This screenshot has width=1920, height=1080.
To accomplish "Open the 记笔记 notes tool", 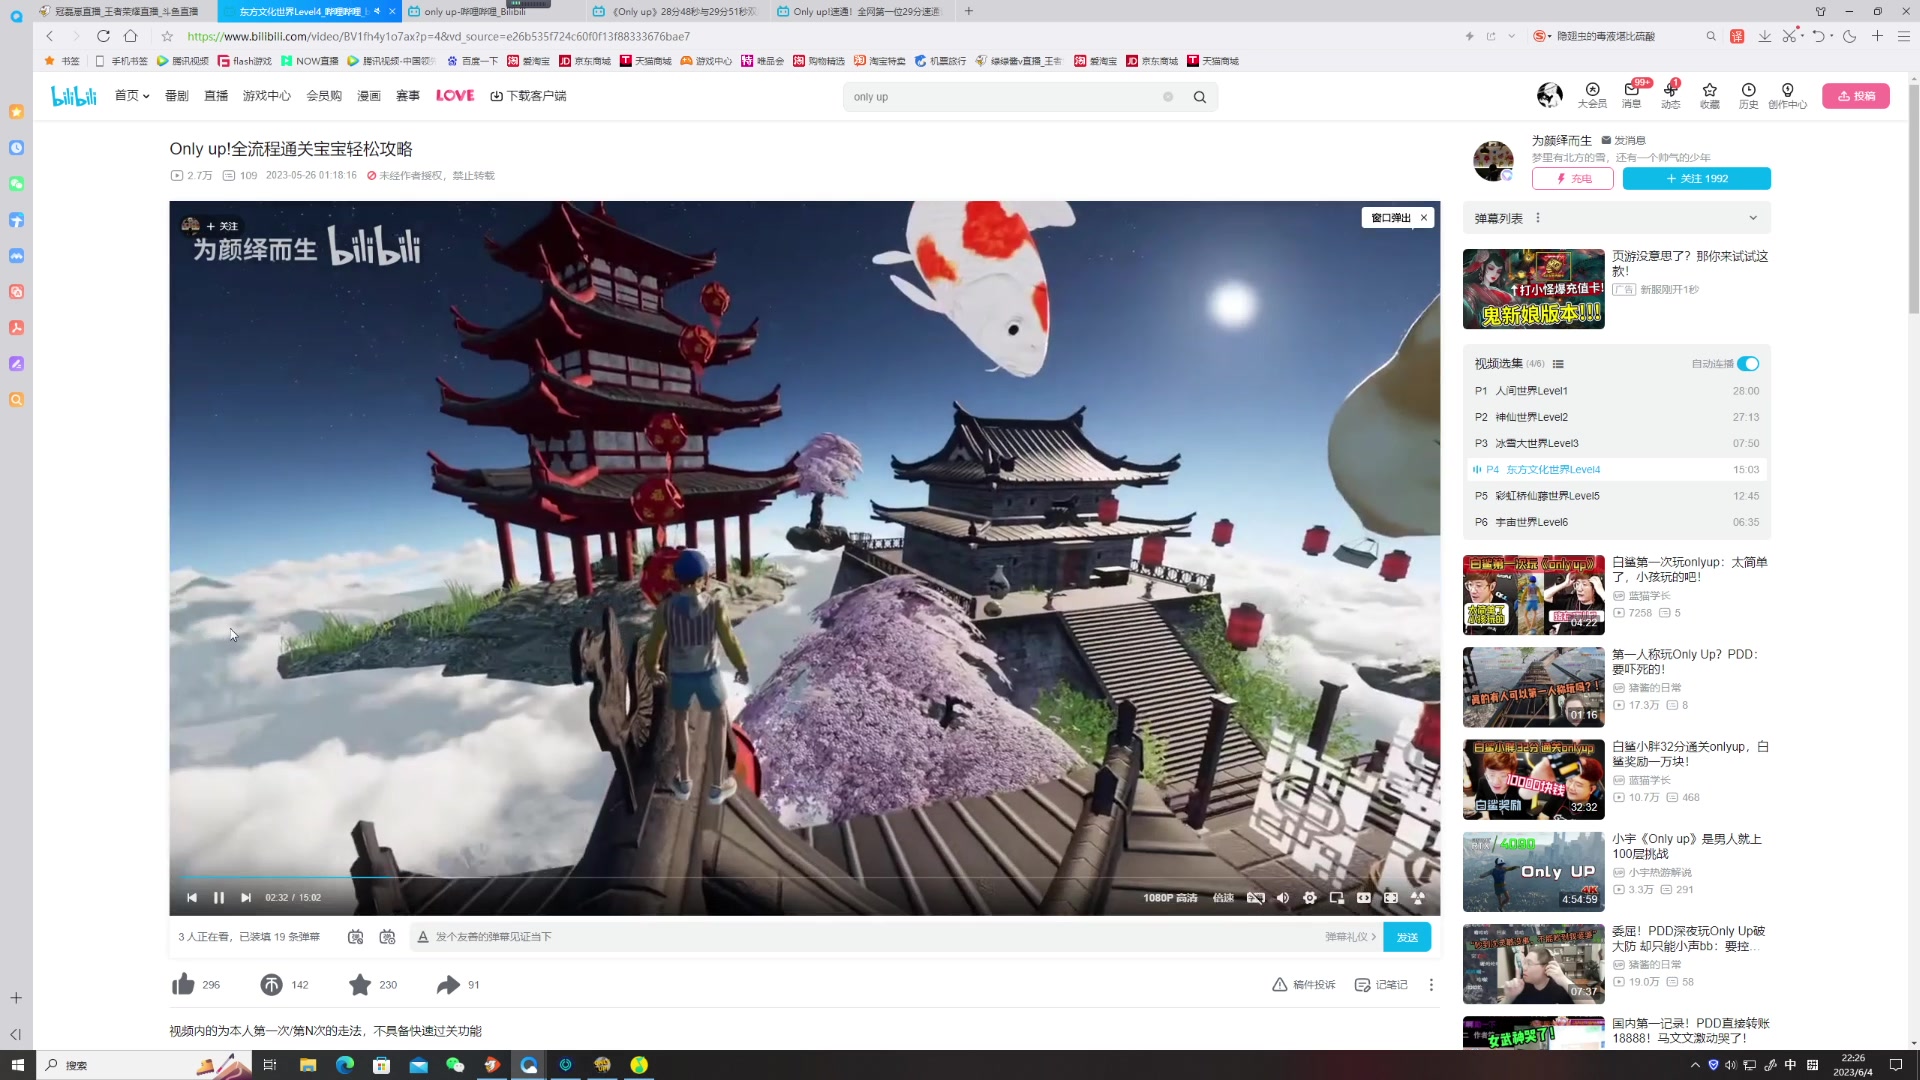I will click(1381, 985).
